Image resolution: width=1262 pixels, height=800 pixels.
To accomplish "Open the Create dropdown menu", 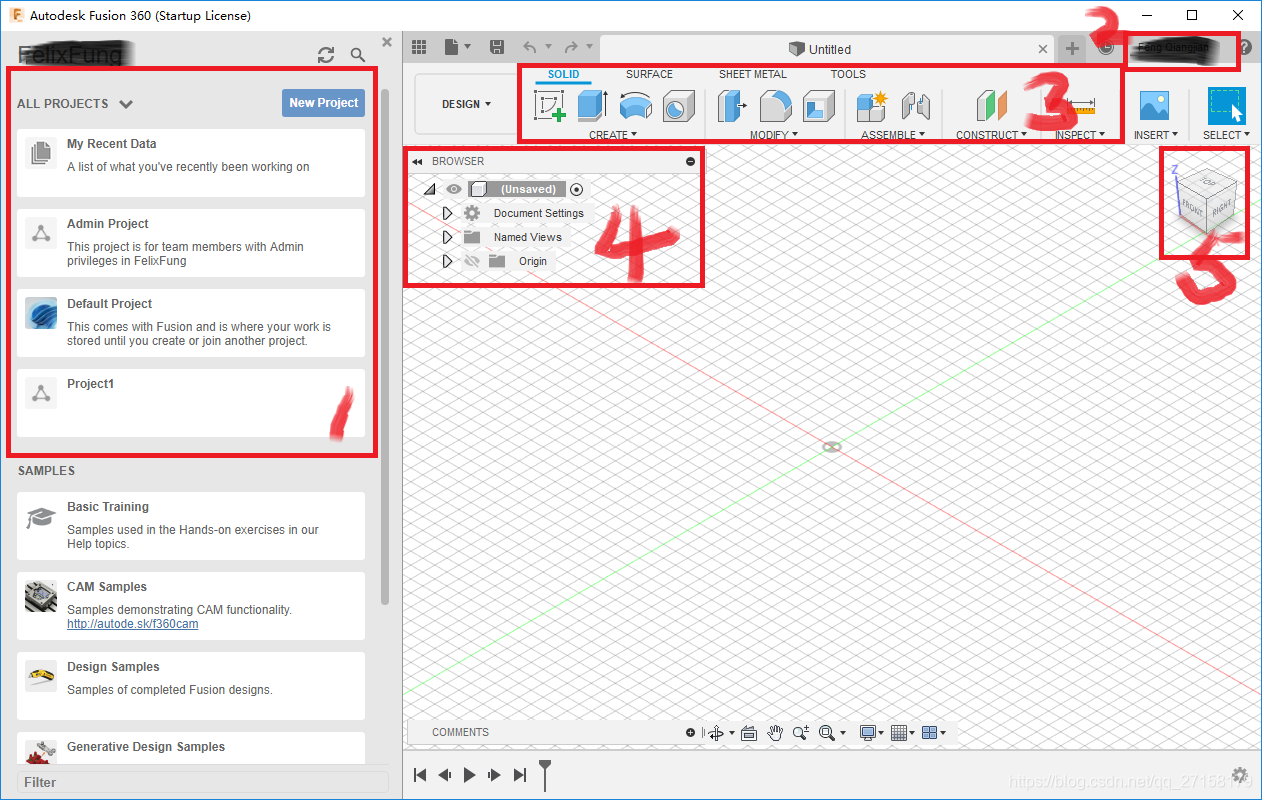I will 613,135.
